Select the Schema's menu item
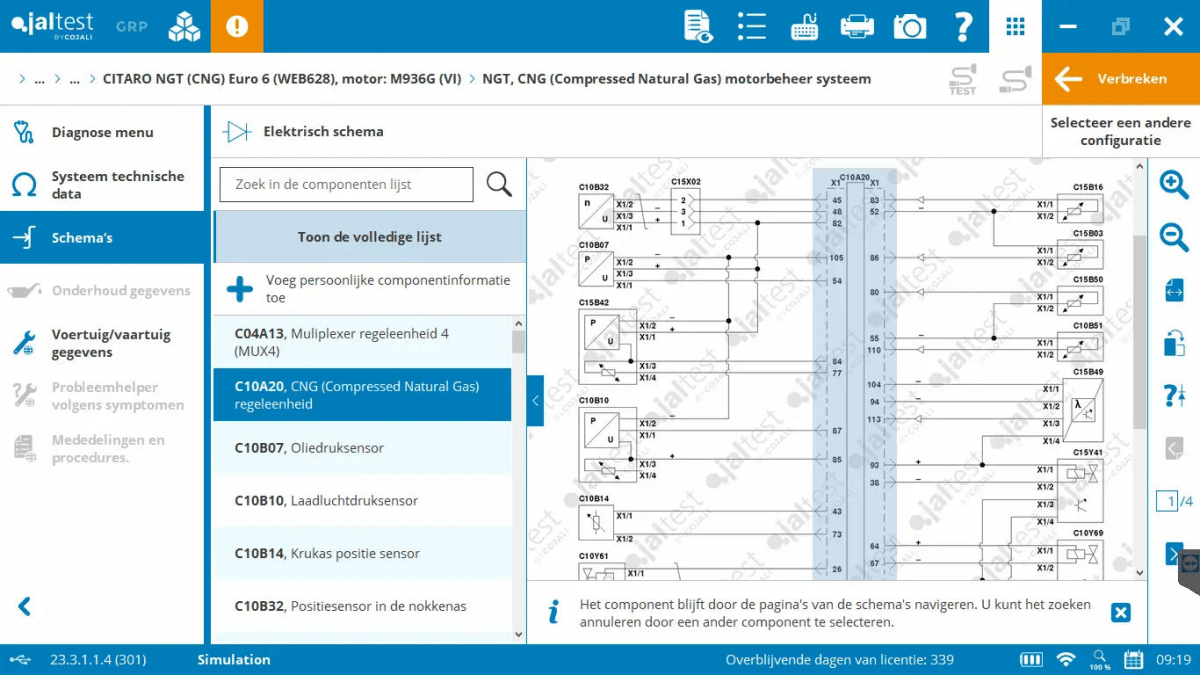The image size is (1200, 675). (x=102, y=238)
